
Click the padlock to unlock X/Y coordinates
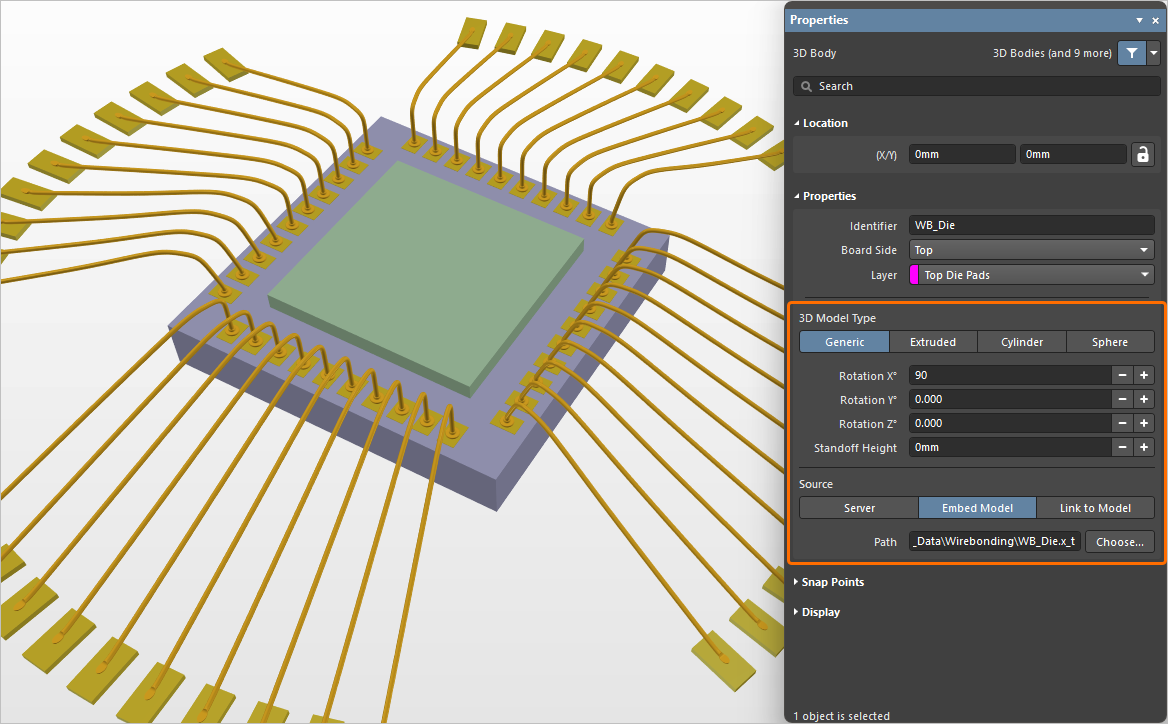[1143, 154]
